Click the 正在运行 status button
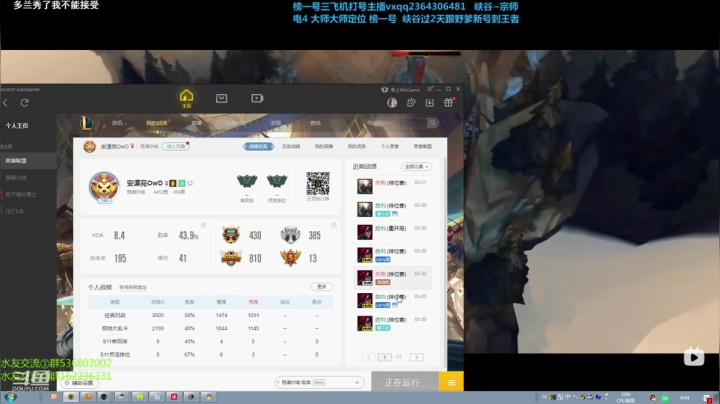The height and width of the screenshot is (404, 720). 405,382
